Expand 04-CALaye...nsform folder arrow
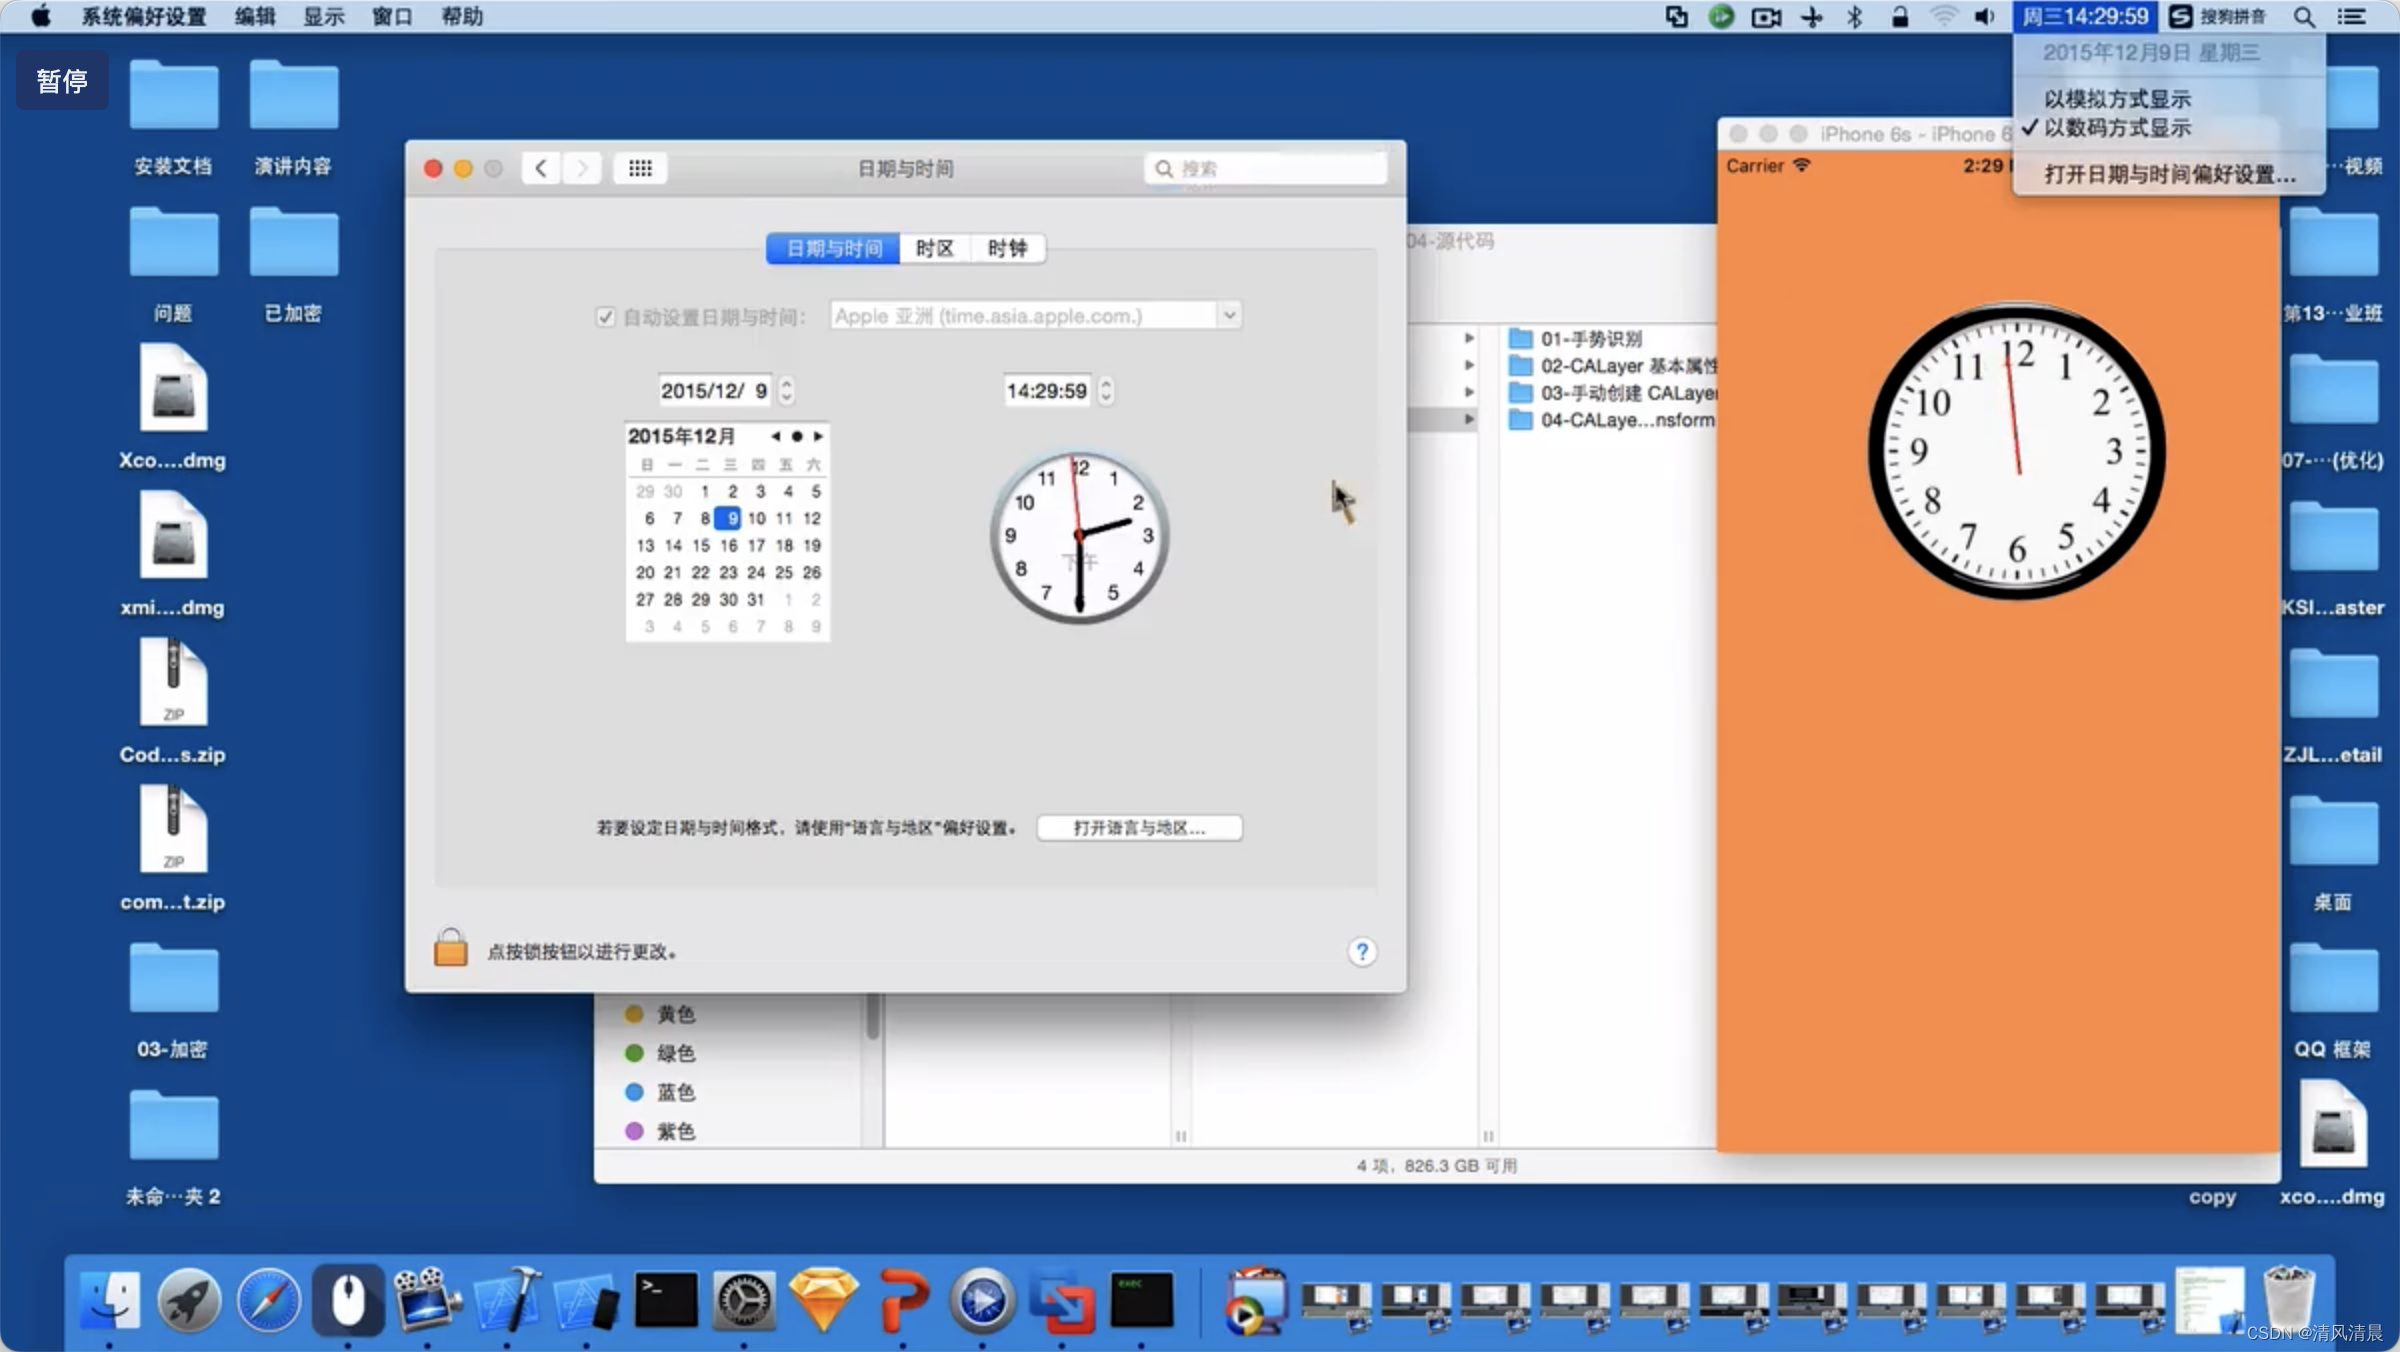Screen dimensions: 2400x1352 (x=1469, y=419)
